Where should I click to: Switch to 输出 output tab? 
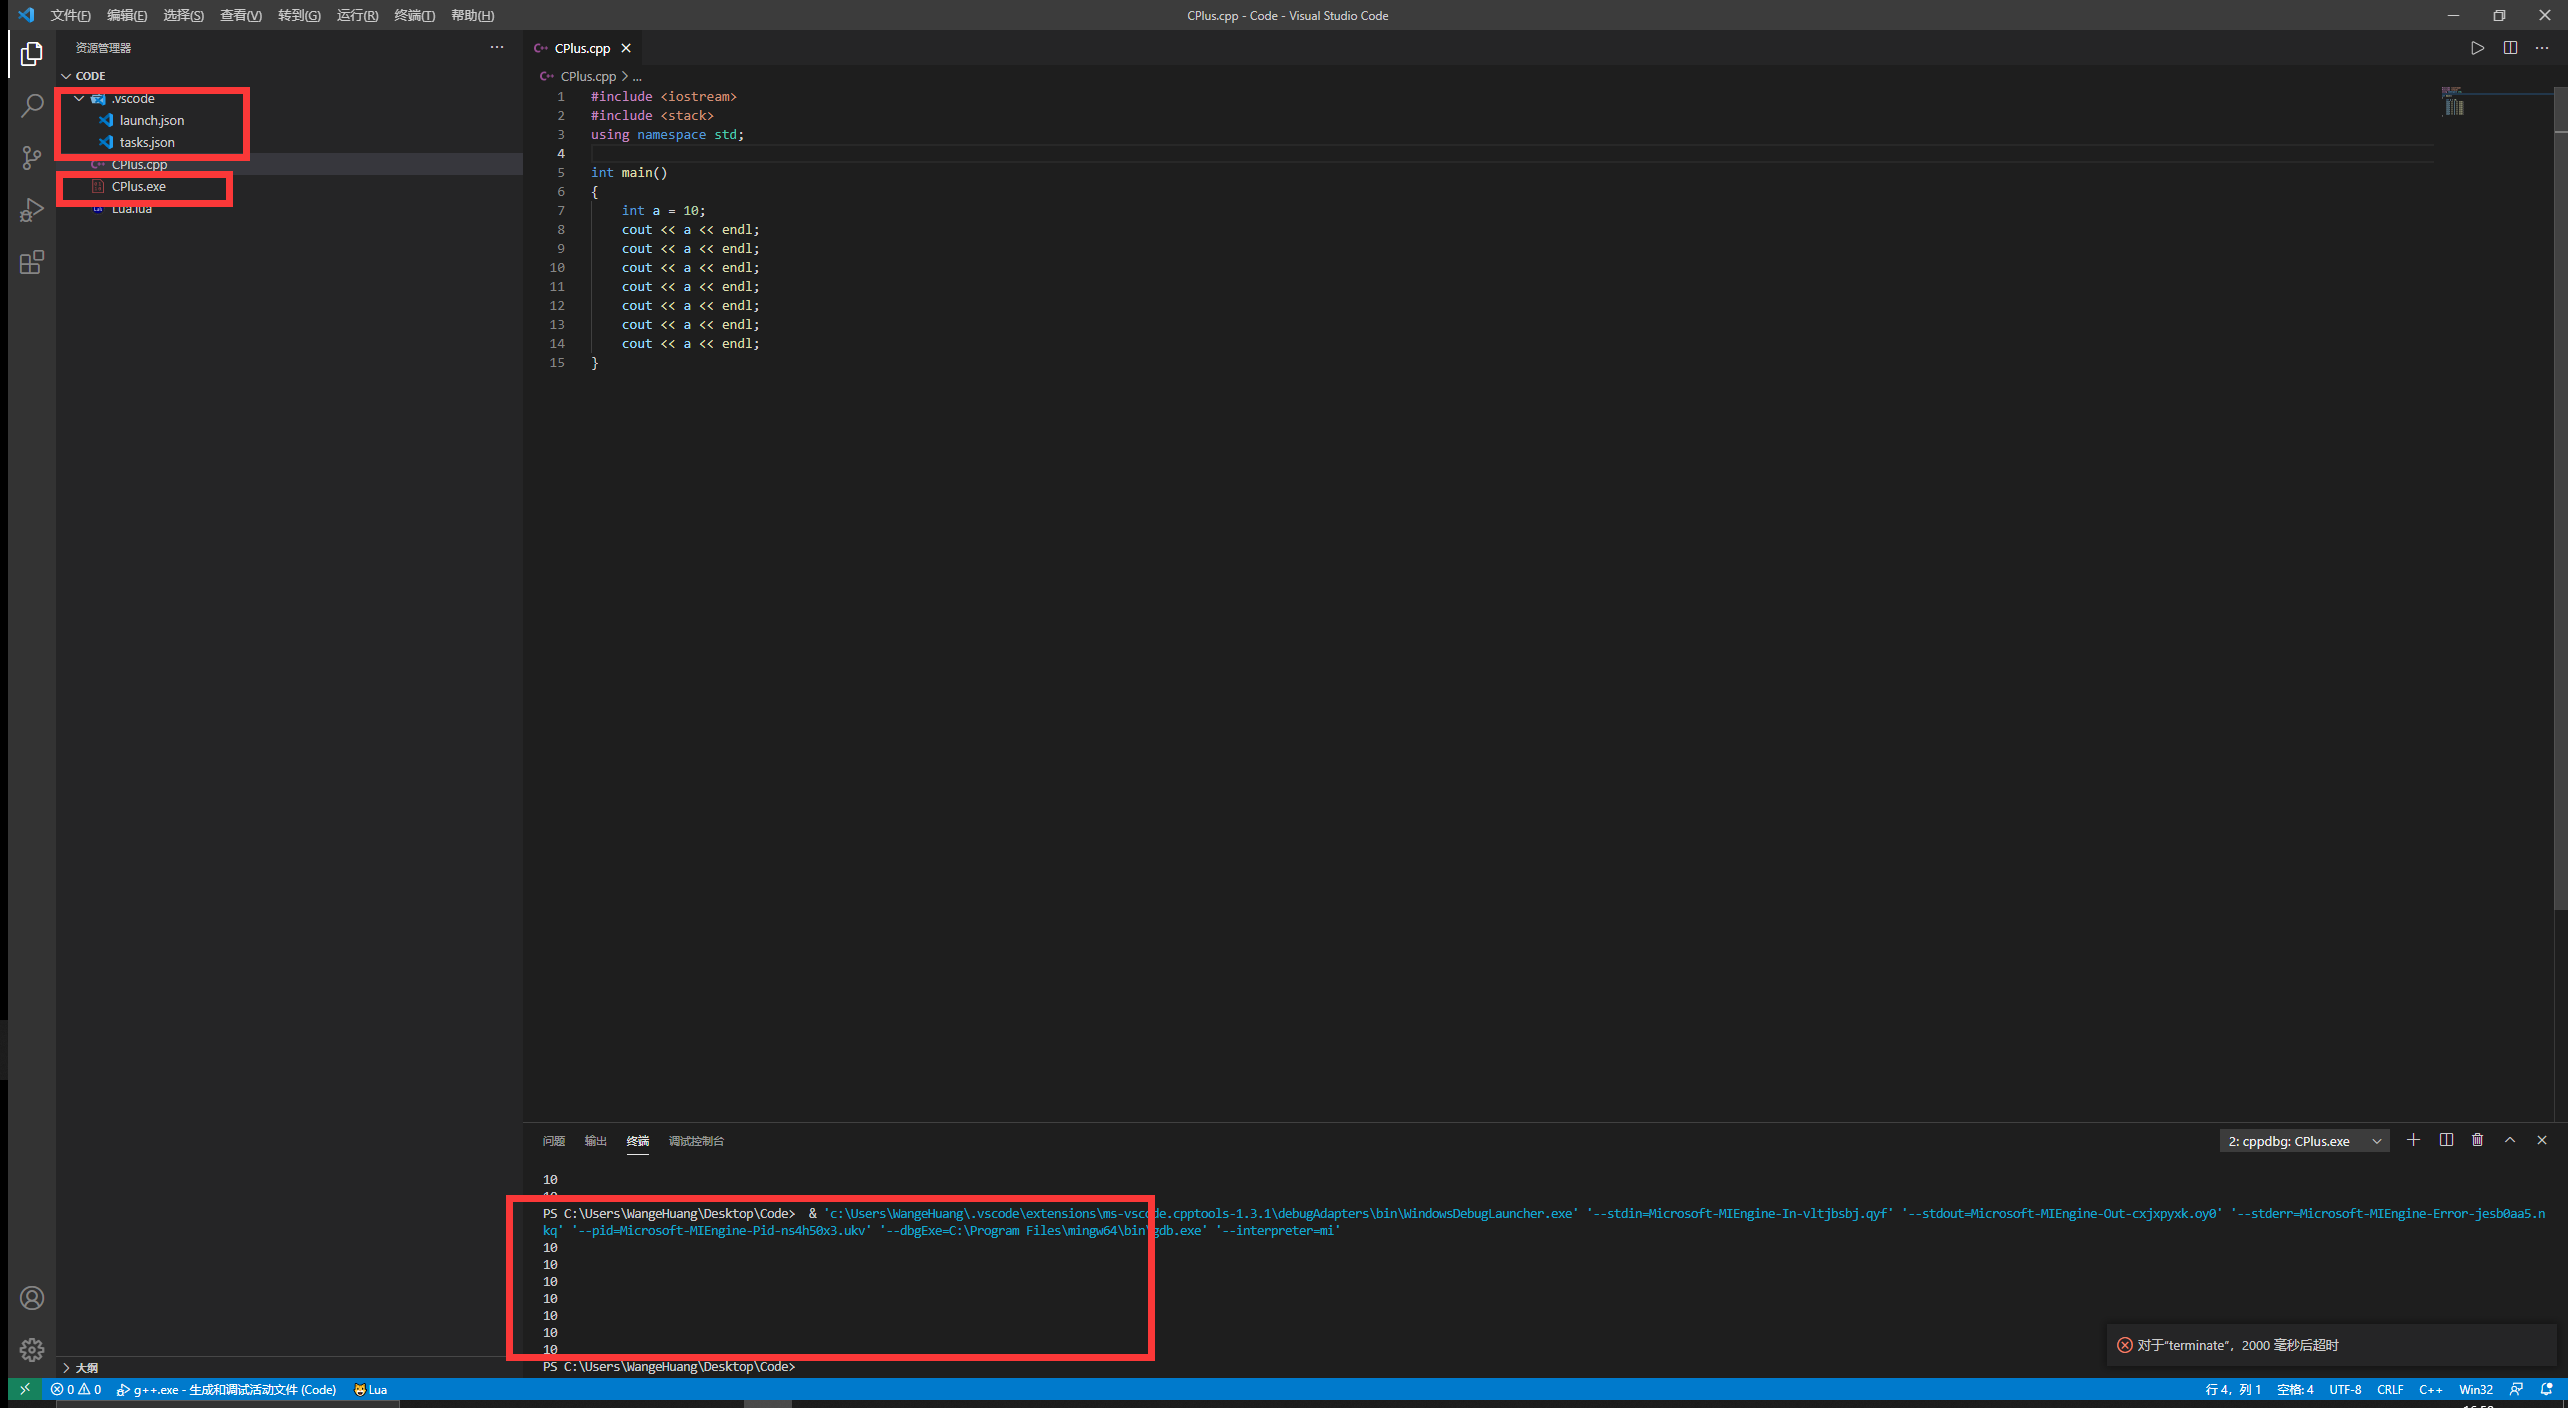[596, 1141]
